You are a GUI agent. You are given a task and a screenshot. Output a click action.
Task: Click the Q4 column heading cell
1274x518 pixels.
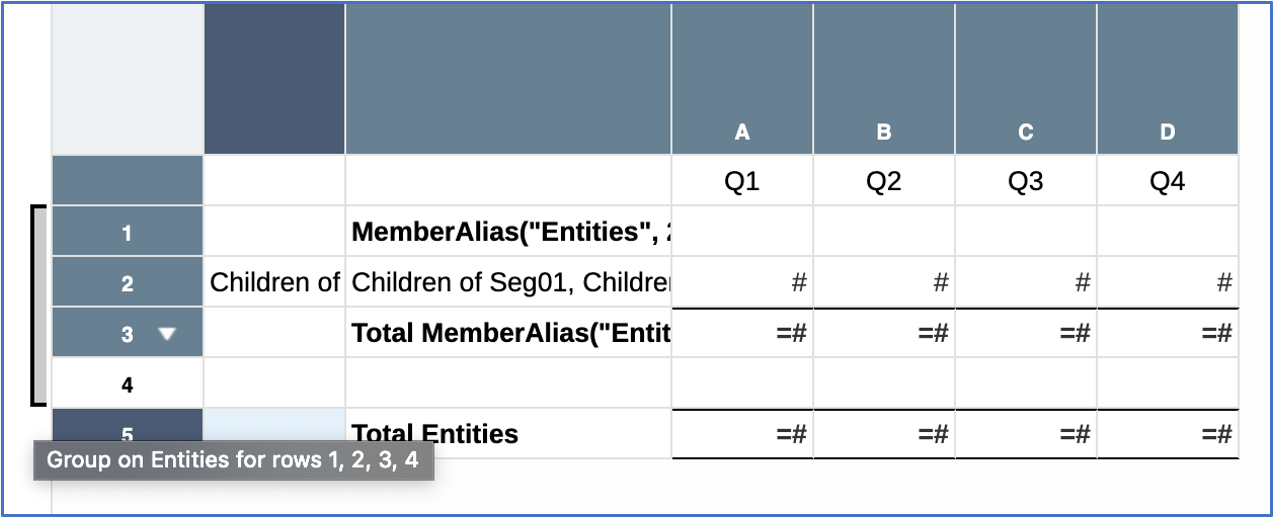point(1167,182)
